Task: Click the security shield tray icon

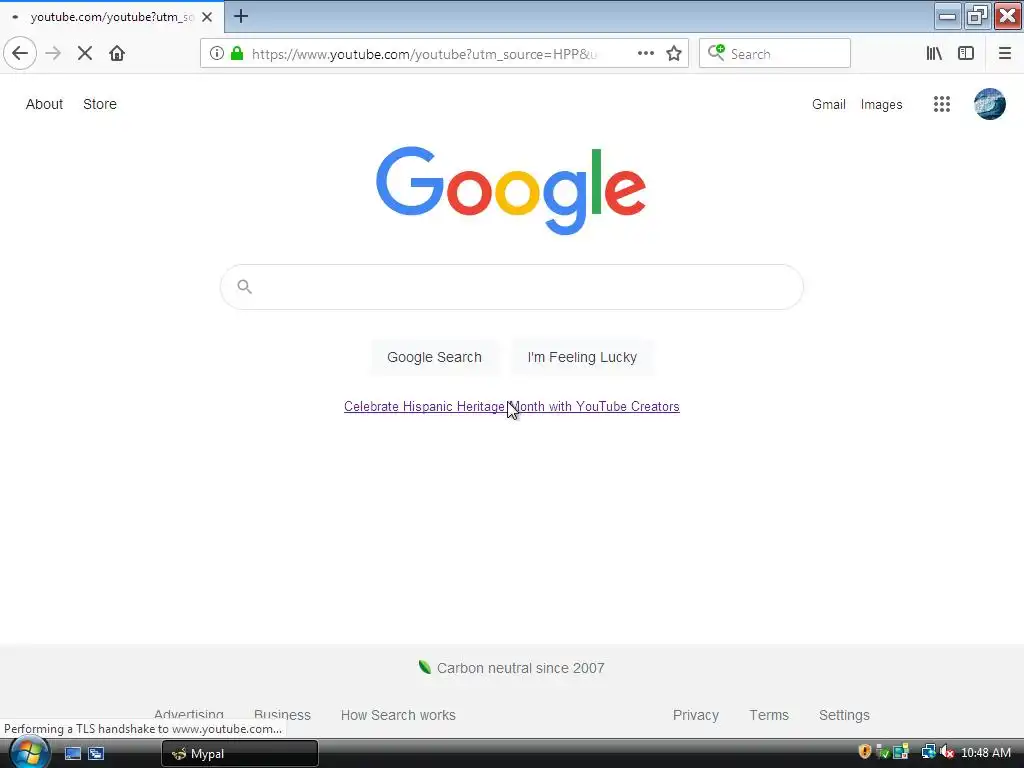Action: [865, 752]
